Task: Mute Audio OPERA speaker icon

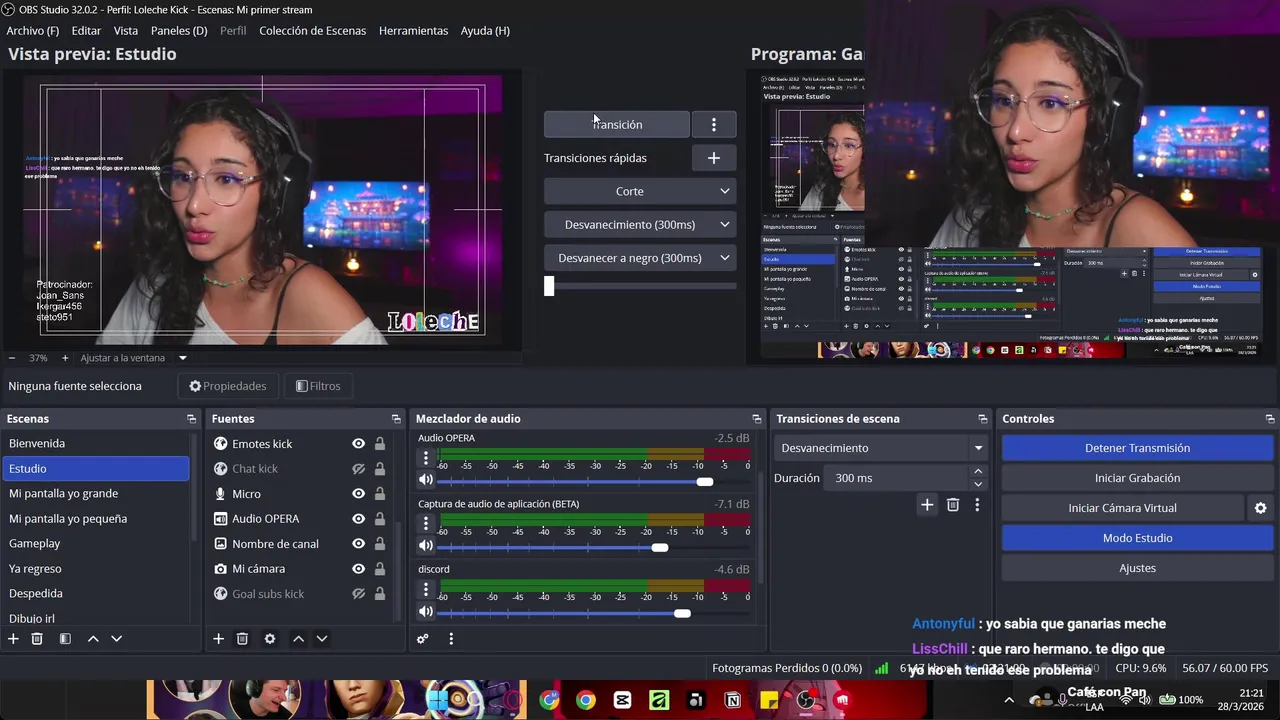Action: (426, 480)
